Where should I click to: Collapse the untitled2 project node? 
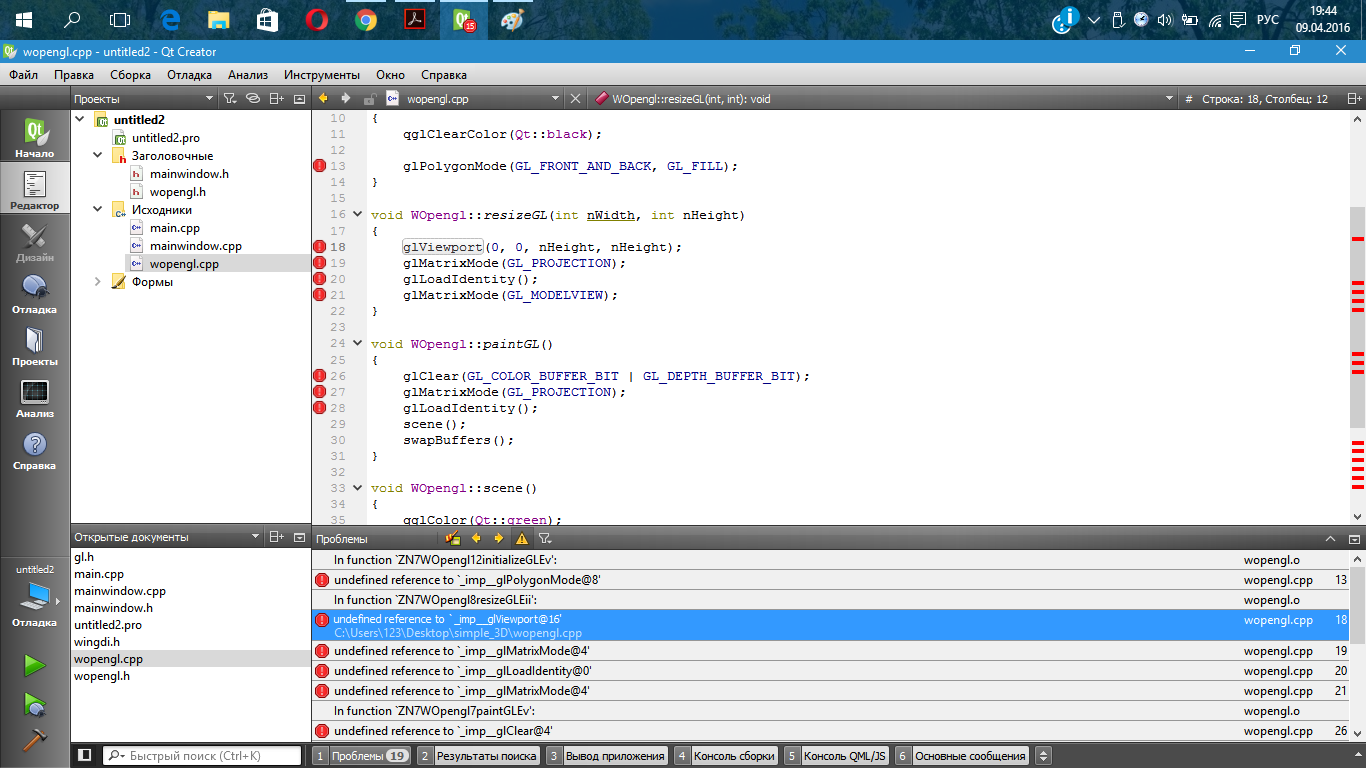[x=80, y=120]
